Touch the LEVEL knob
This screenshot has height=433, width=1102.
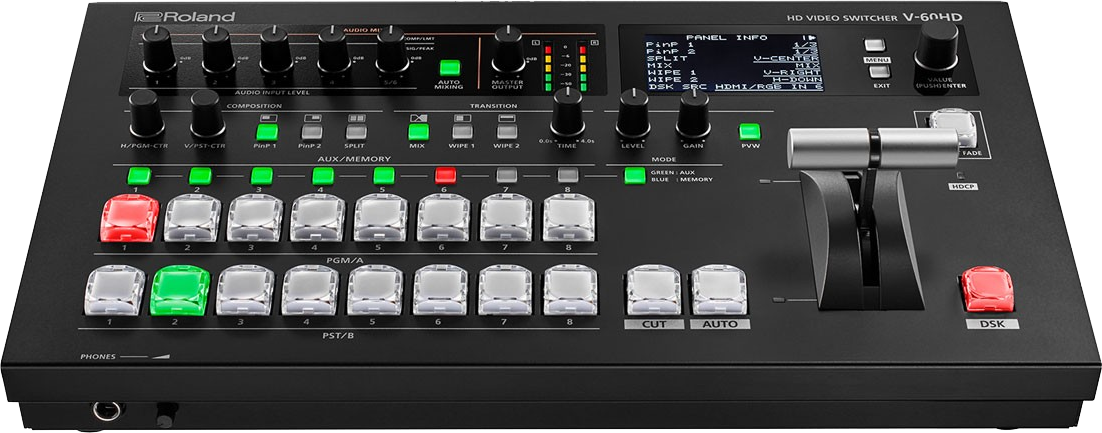[x=633, y=112]
